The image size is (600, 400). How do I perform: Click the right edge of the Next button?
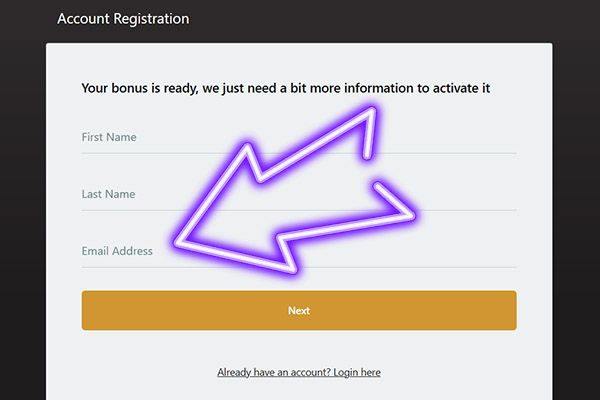tap(512, 310)
